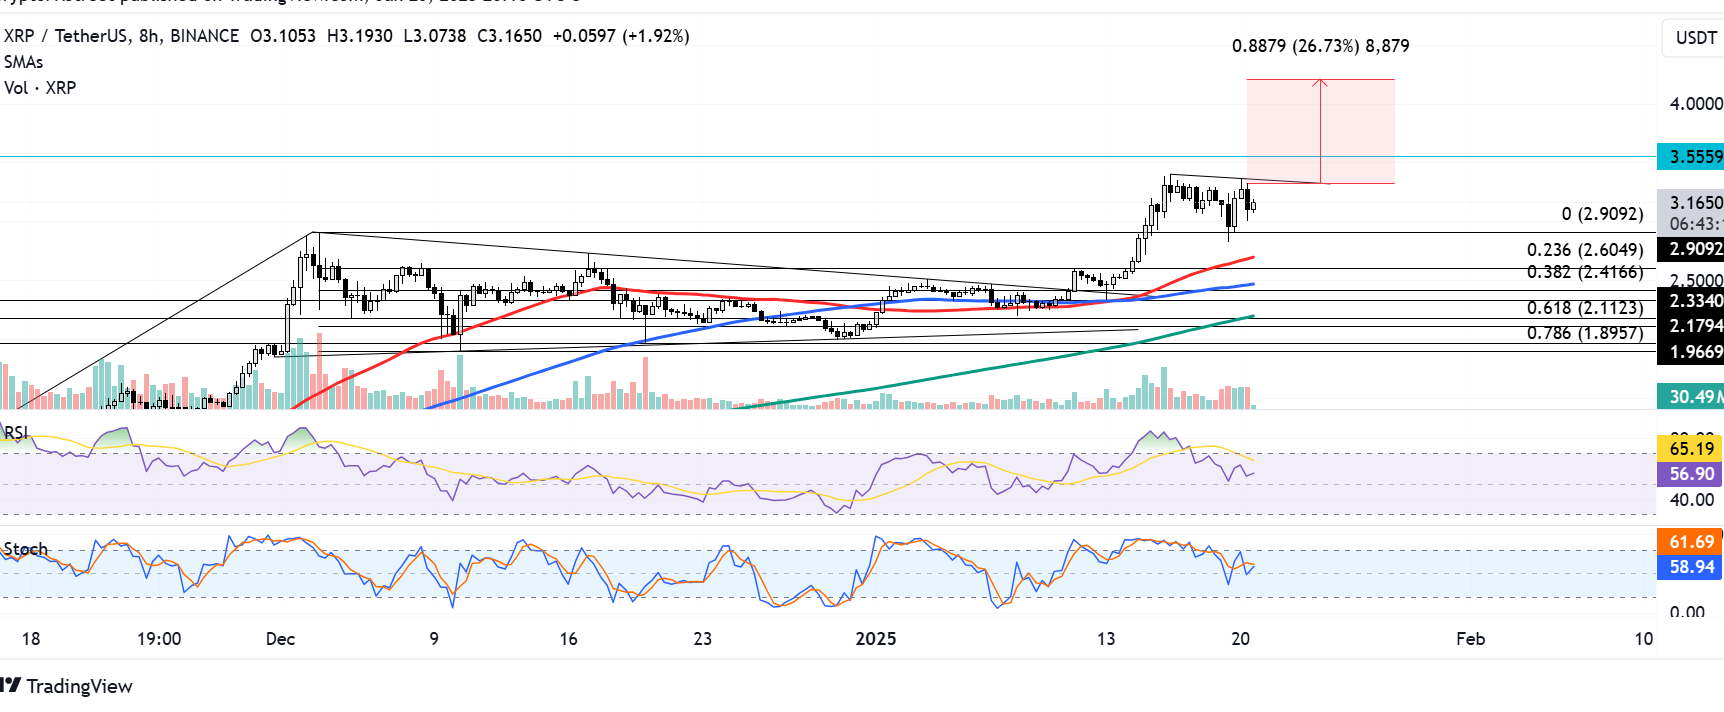Click the 0 (2.9092) Fibonacci level label
This screenshot has width=1724, height=712.
[x=1602, y=214]
